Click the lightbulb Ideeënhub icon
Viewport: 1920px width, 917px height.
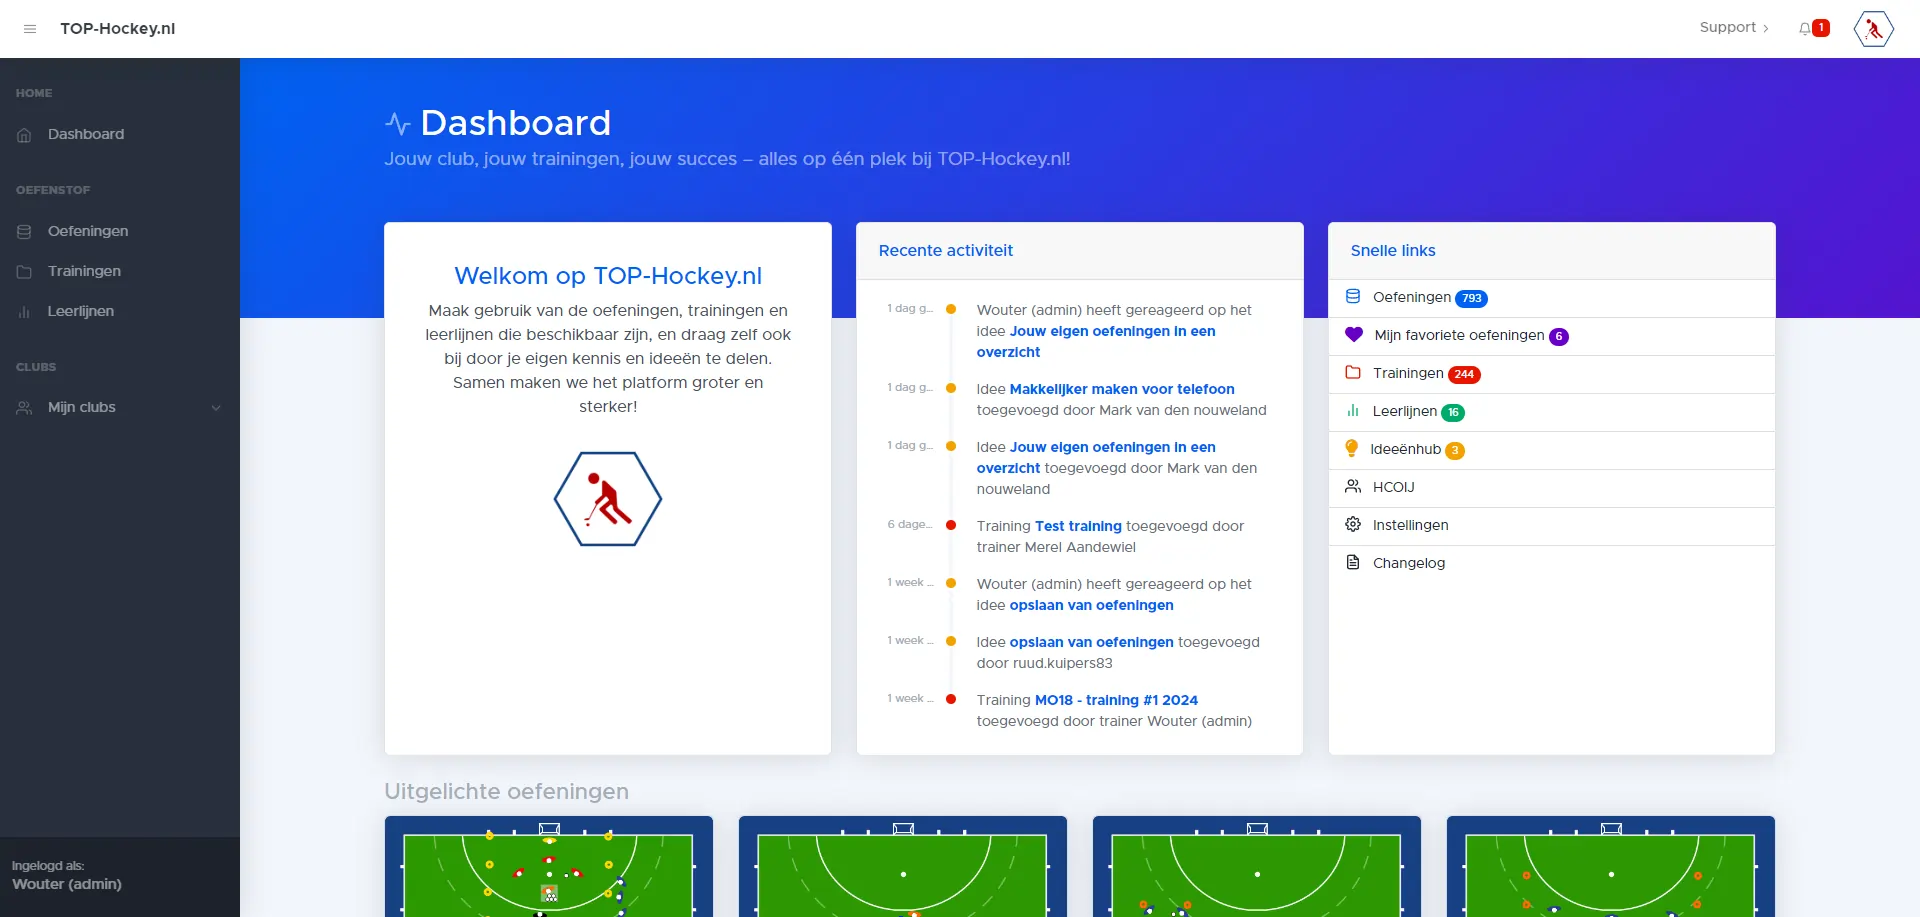1352,449
